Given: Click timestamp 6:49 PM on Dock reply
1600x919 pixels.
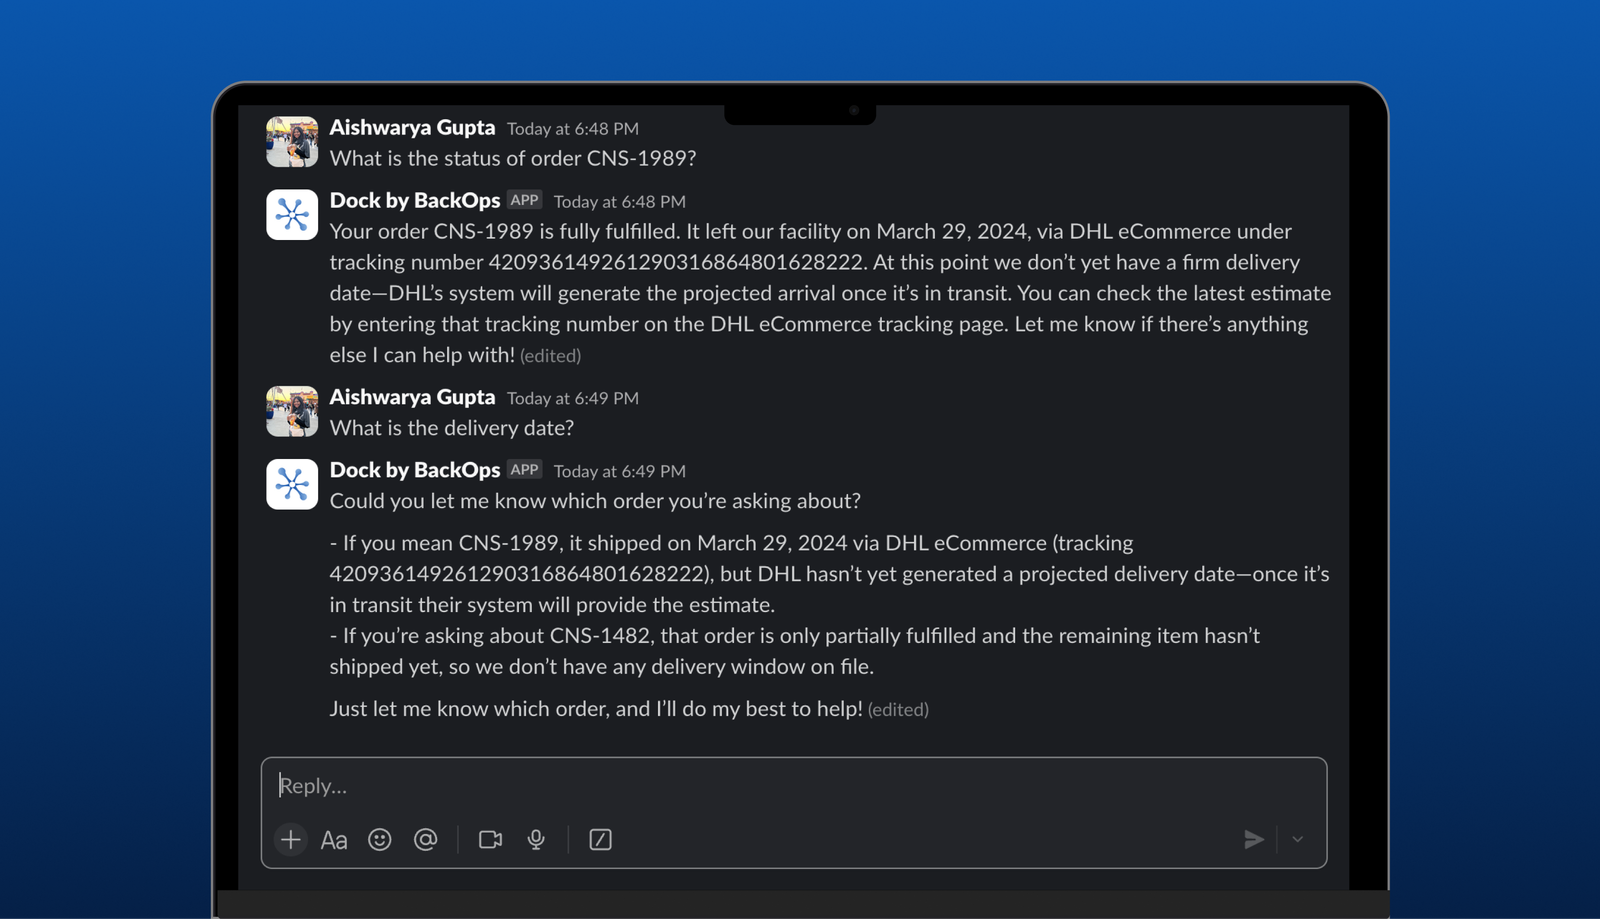Looking at the screenshot, I should [x=620, y=471].
